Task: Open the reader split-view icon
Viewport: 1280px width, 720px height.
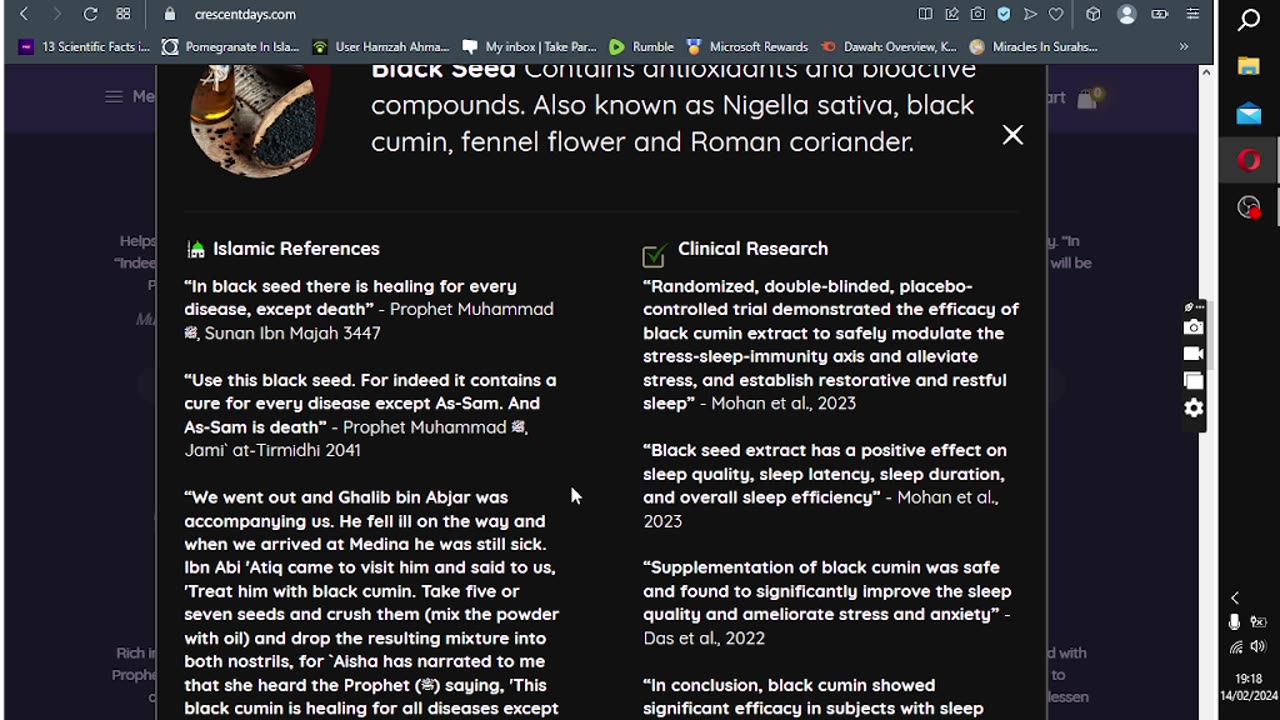Action: pos(925,14)
